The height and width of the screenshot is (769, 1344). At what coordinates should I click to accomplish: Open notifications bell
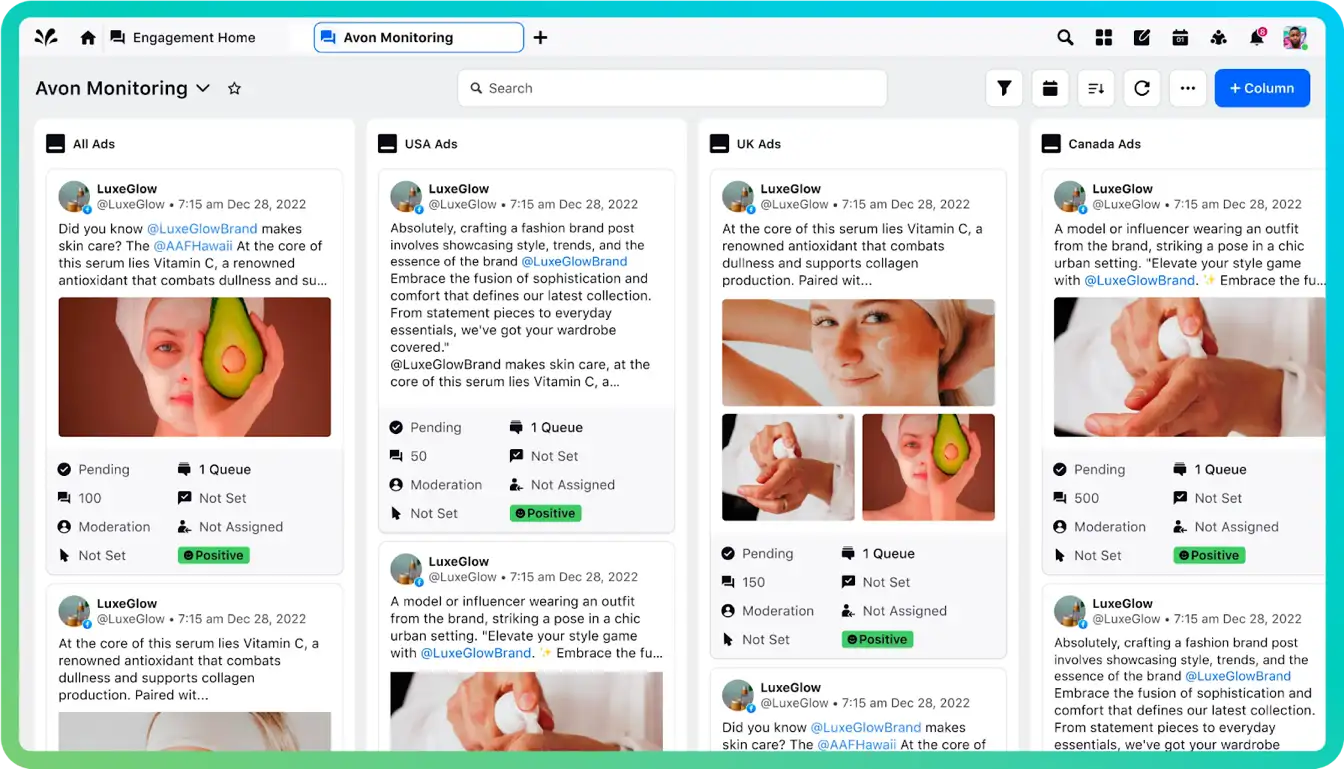pyautogui.click(x=1257, y=38)
